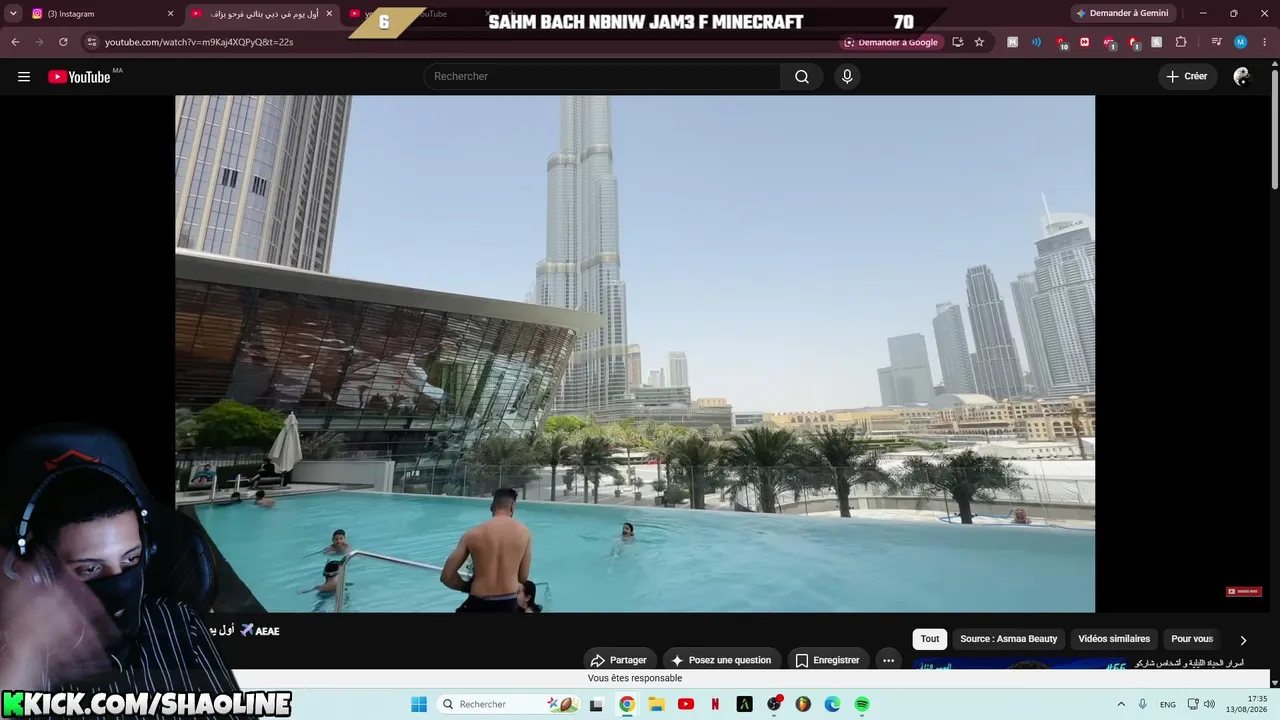Screen dimensions: 1280x720
Task: Click the install-app icon in address bar
Action: pyautogui.click(x=957, y=42)
